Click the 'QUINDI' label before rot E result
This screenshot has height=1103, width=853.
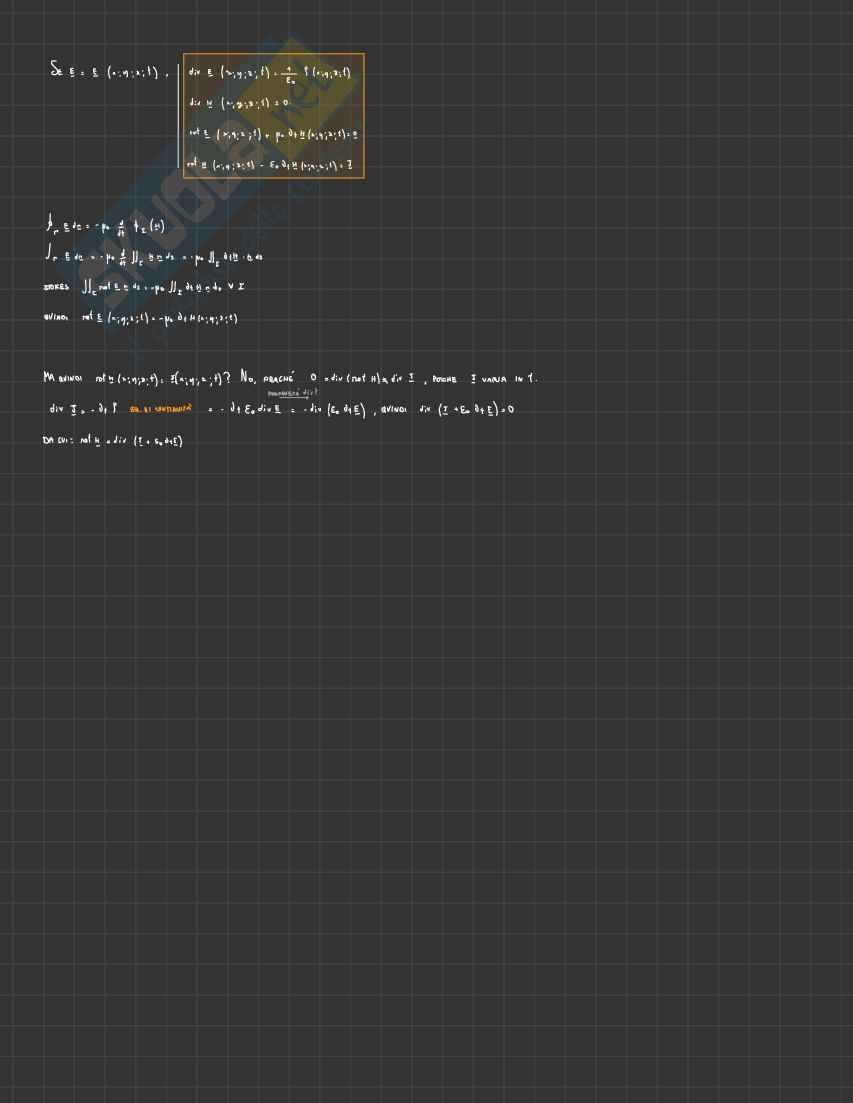pos(56,319)
